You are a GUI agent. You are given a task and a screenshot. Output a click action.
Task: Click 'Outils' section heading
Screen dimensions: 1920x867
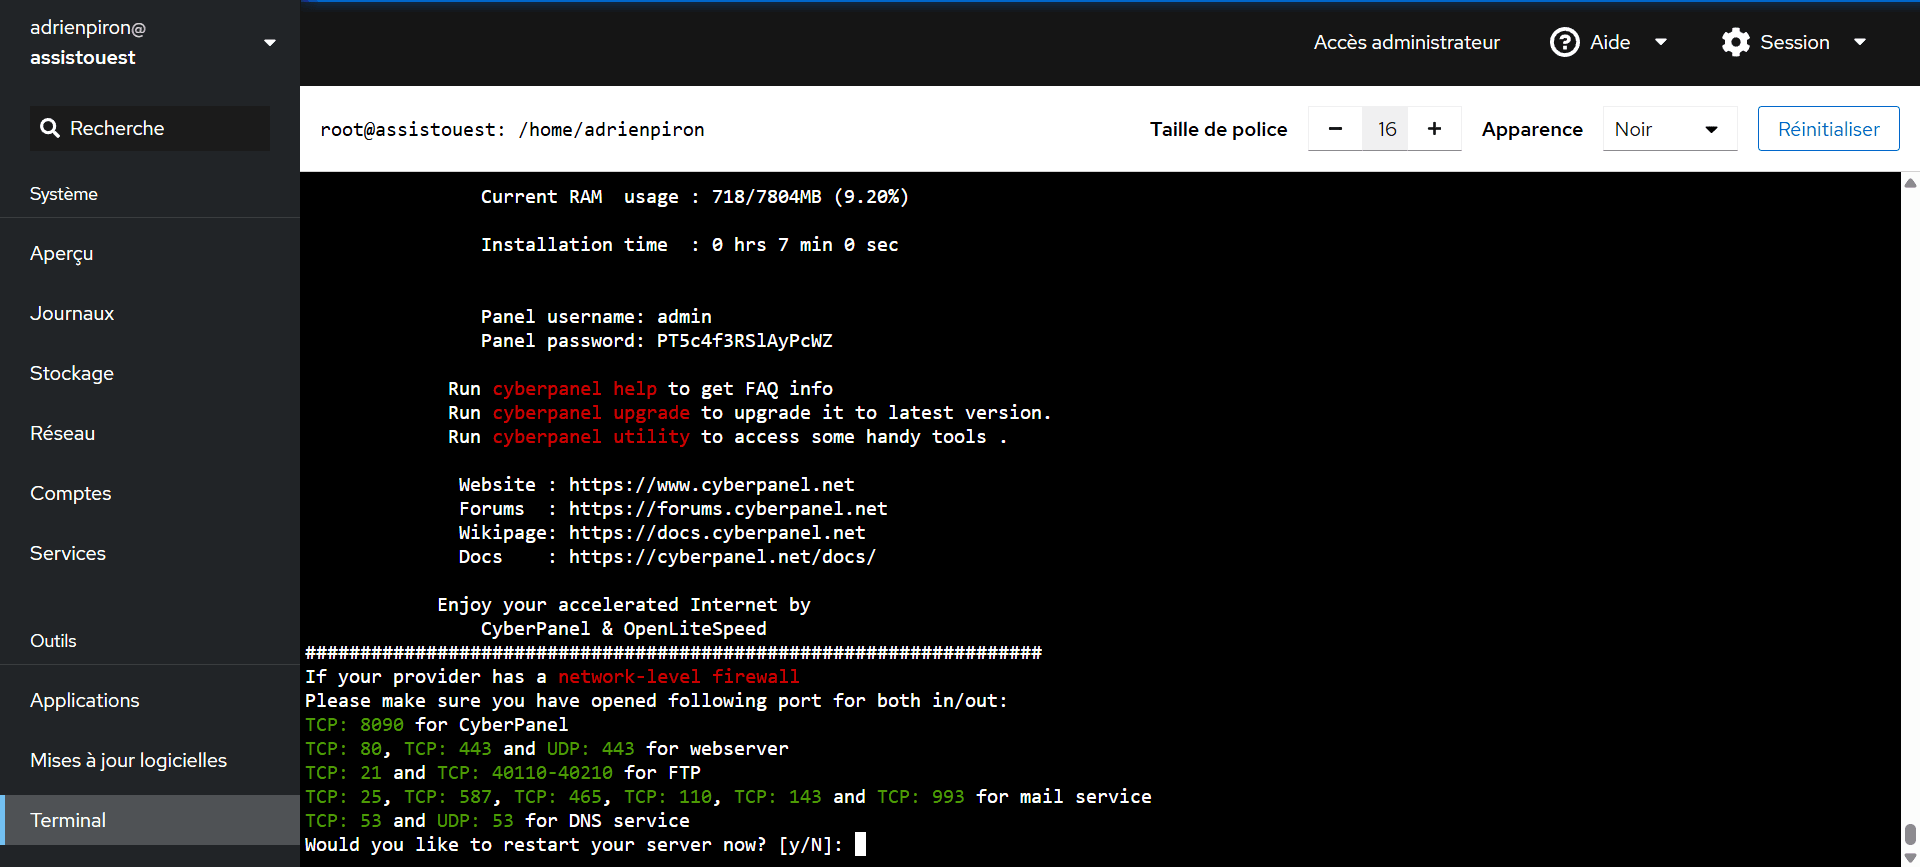(x=53, y=641)
